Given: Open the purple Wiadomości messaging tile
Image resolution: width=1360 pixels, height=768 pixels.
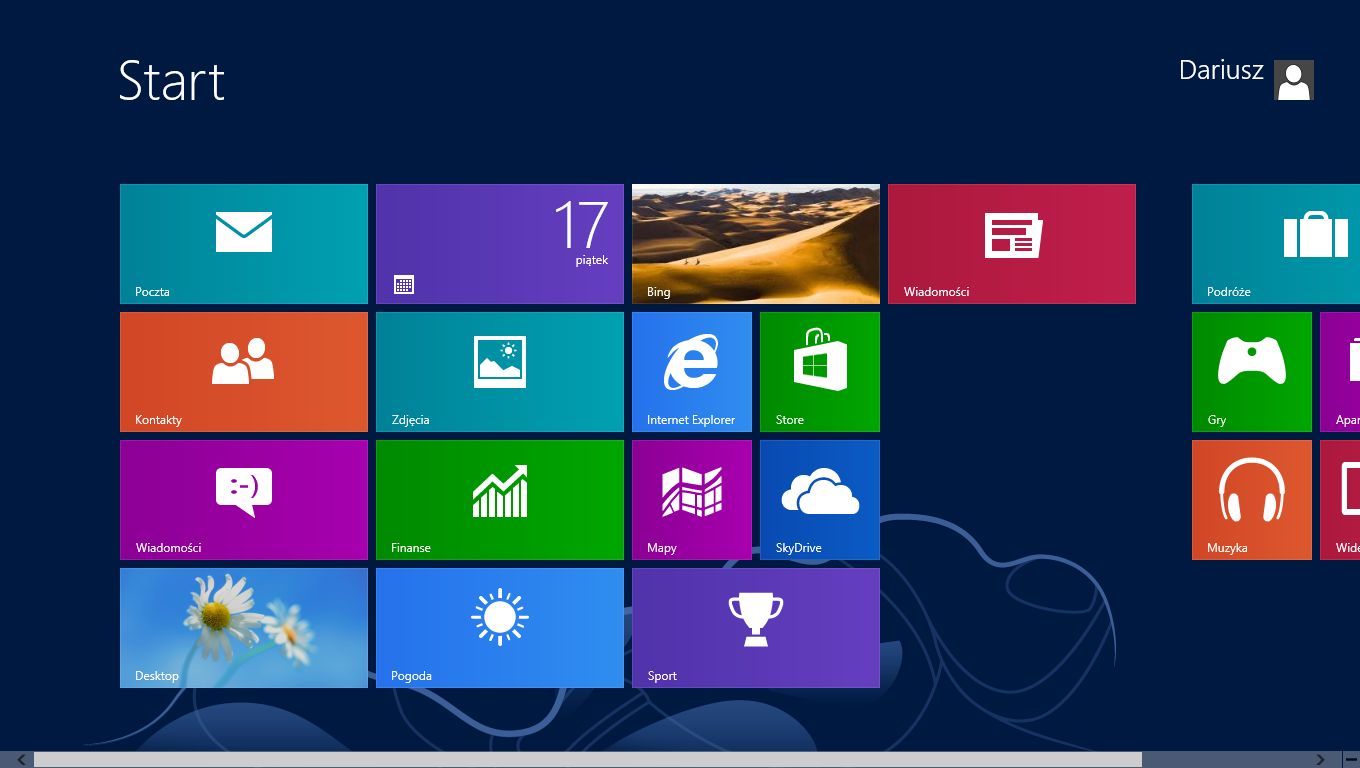Looking at the screenshot, I should click(x=244, y=500).
